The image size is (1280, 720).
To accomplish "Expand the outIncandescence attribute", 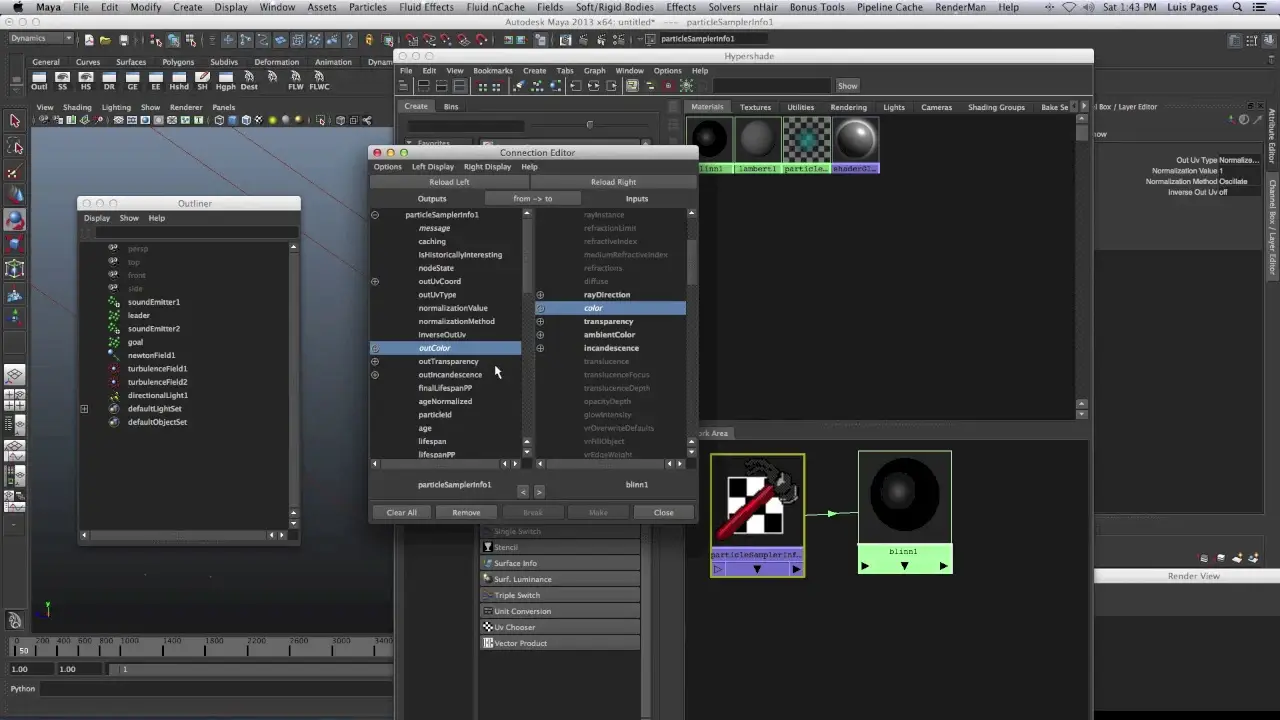I will click(375, 375).
